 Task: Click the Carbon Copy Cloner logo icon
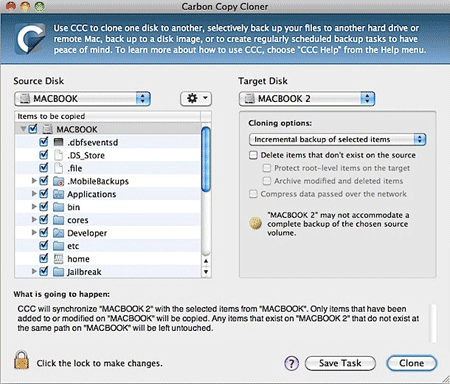coord(30,39)
